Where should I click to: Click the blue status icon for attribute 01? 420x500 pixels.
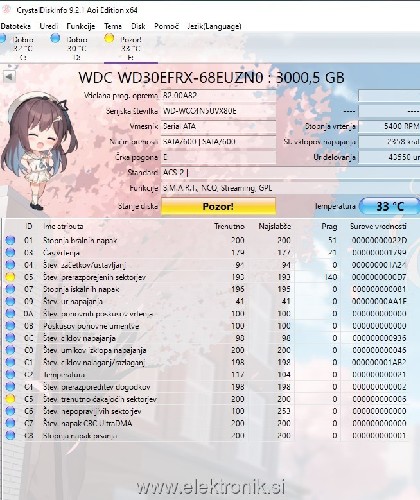[10, 240]
